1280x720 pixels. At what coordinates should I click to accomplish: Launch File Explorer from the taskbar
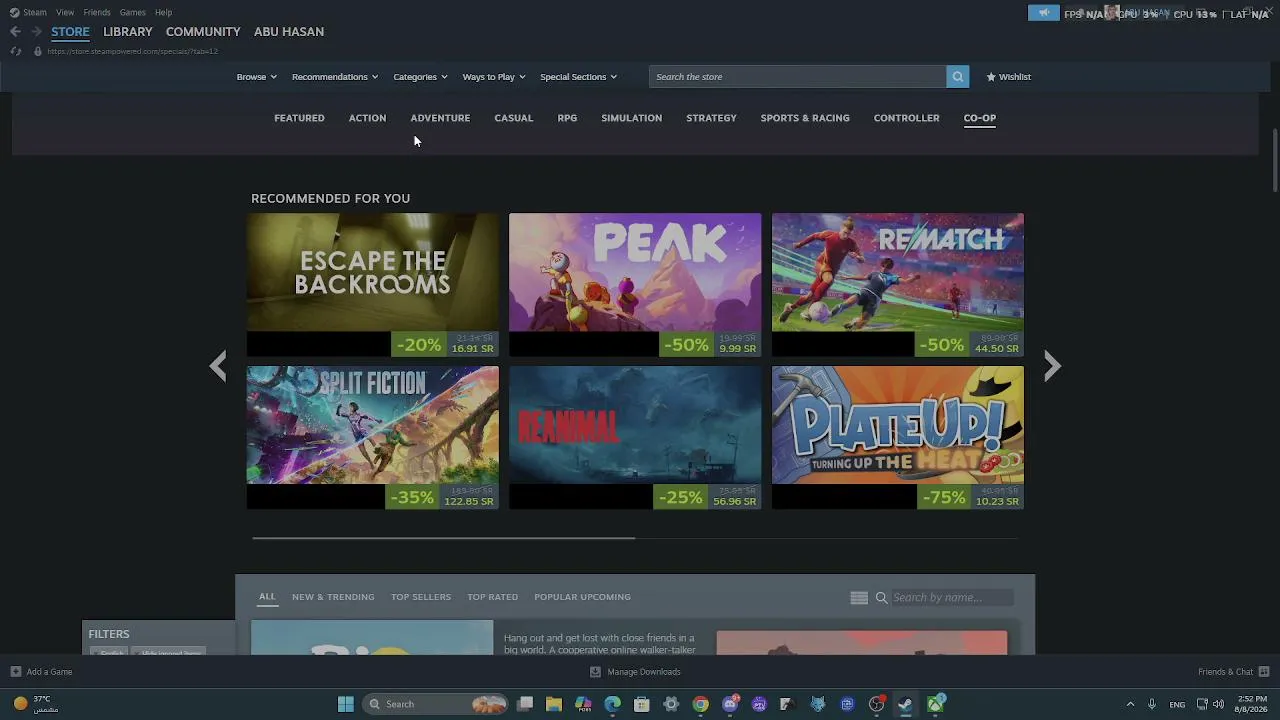tap(554, 704)
